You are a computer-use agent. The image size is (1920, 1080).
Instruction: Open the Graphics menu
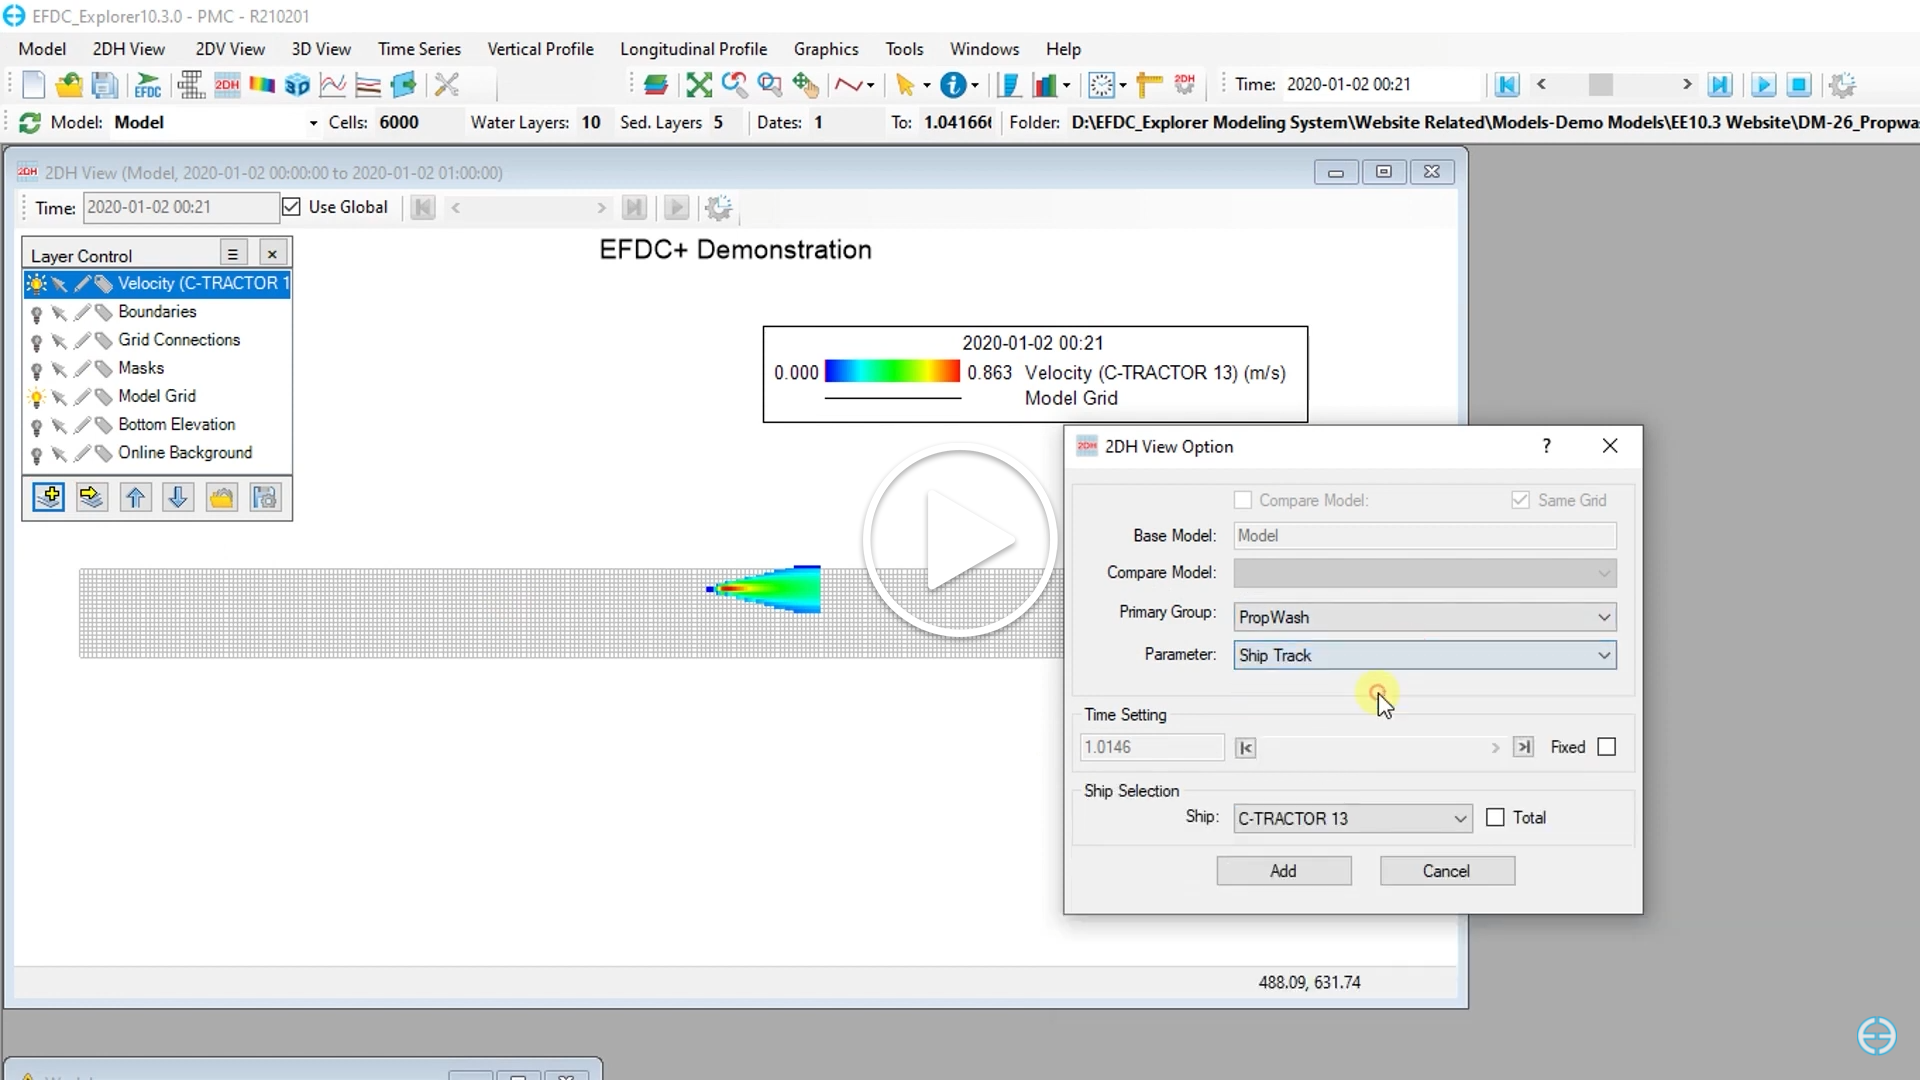pos(826,49)
